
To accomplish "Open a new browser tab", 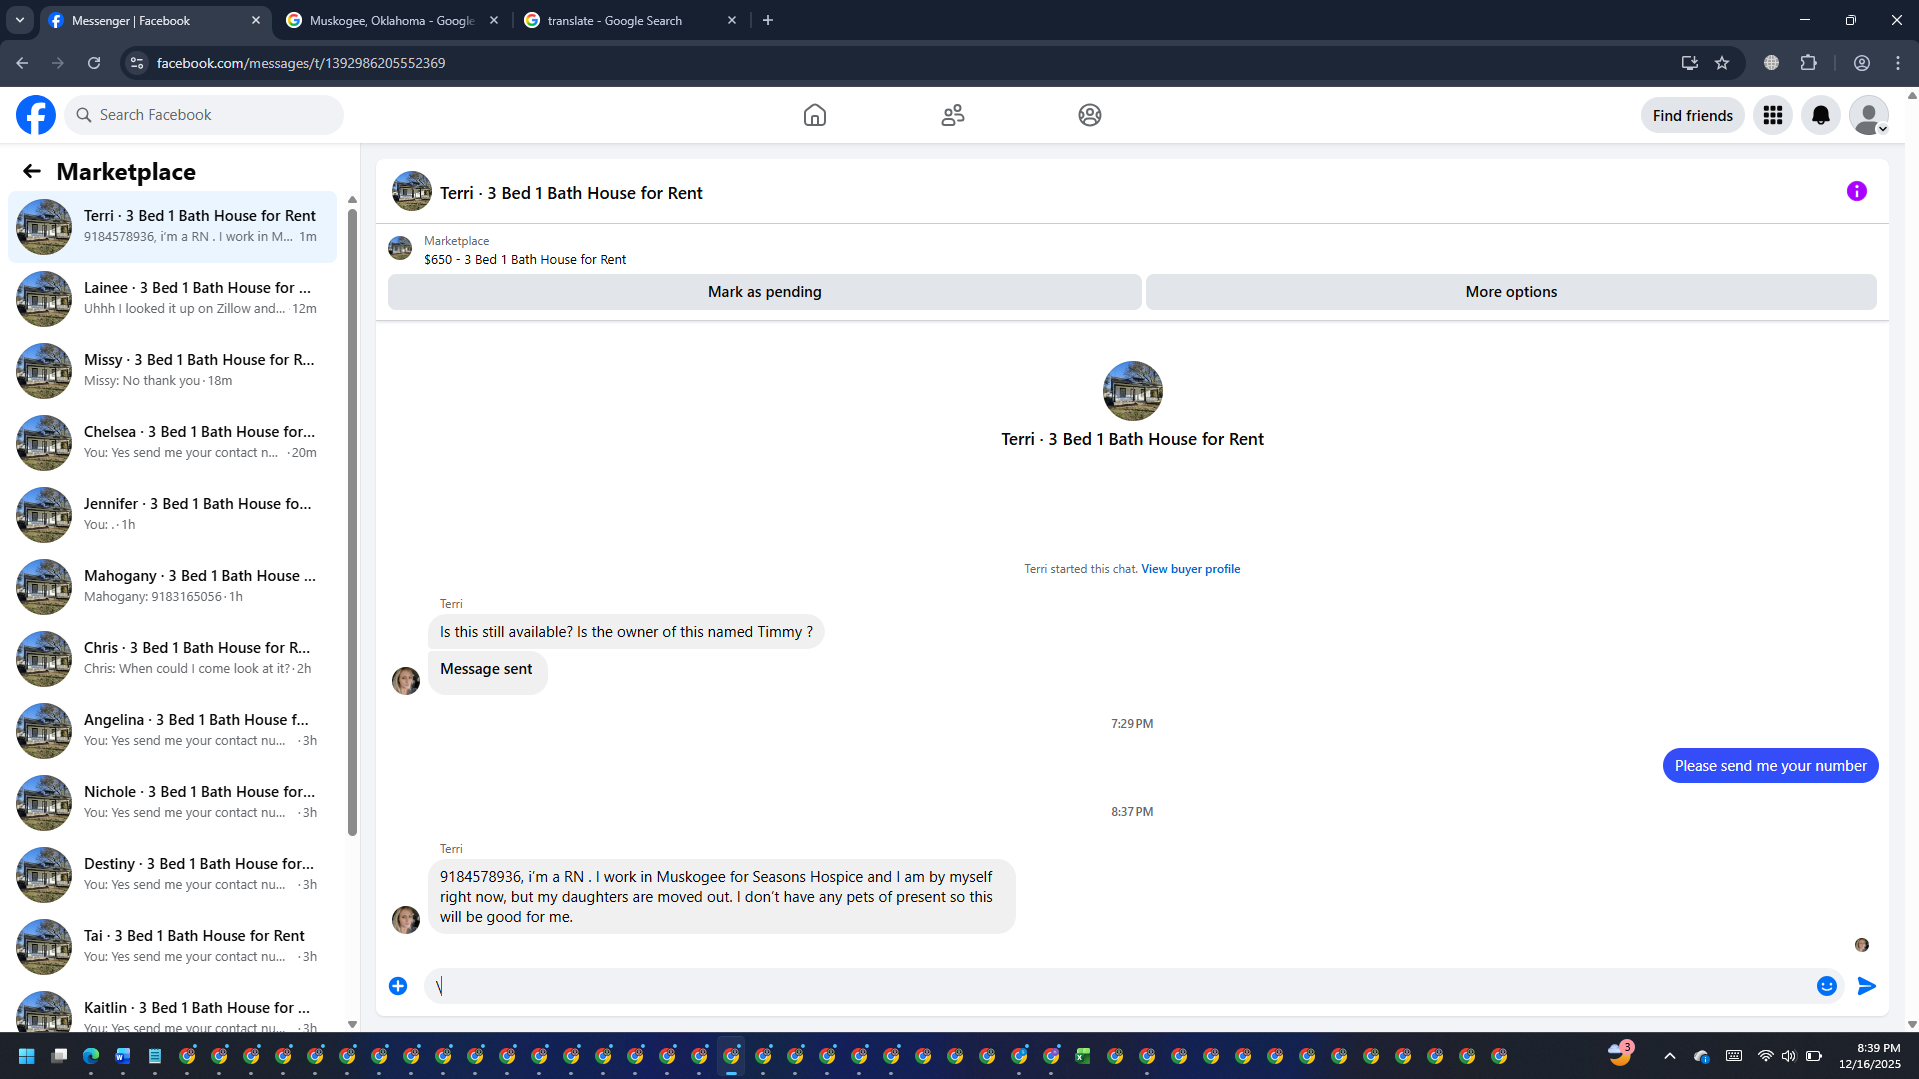I will [768, 20].
